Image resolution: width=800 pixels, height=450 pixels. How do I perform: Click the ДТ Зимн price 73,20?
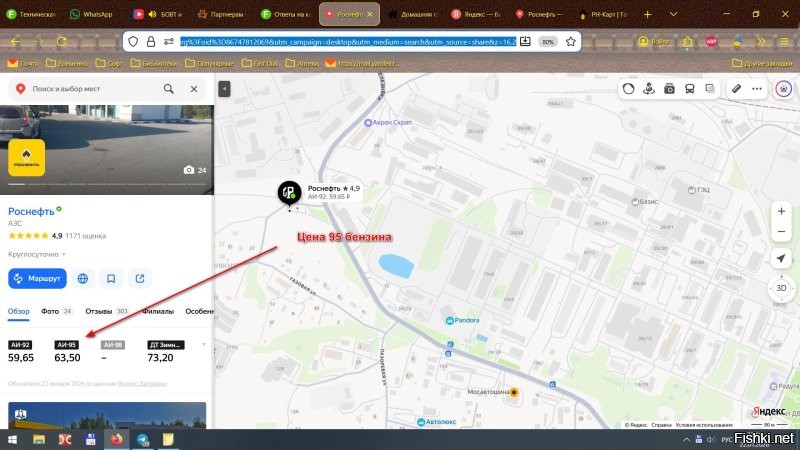tap(160, 358)
